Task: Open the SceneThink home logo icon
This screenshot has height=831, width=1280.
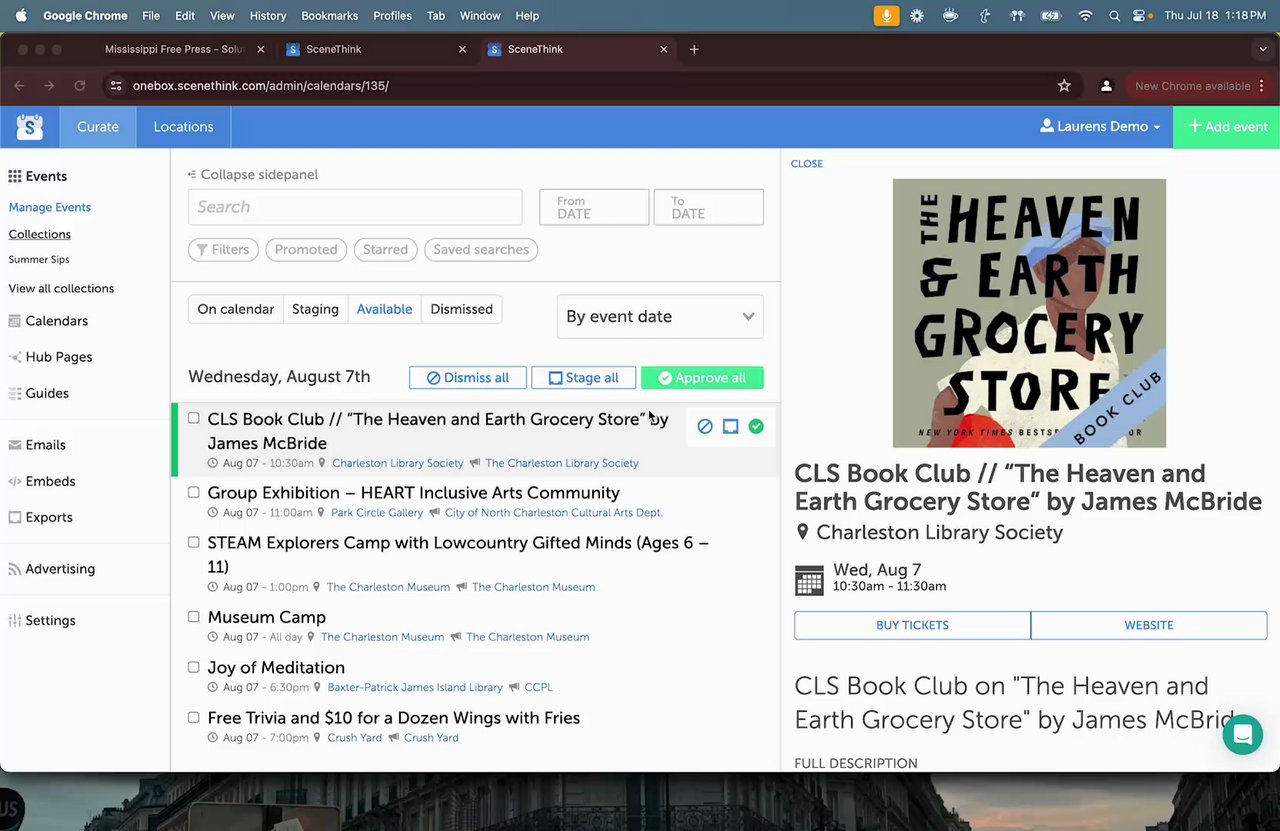Action: 29,127
